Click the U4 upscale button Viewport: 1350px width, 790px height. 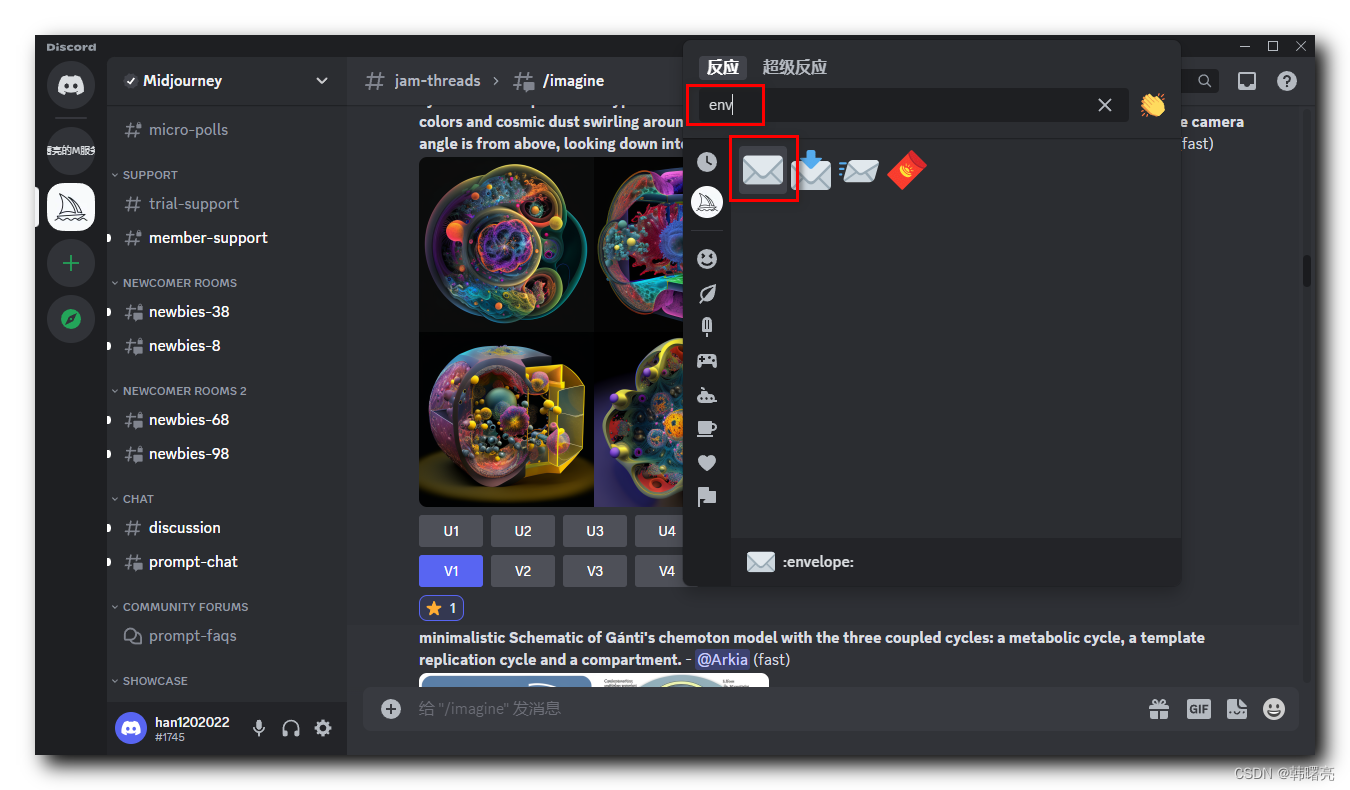(x=660, y=531)
